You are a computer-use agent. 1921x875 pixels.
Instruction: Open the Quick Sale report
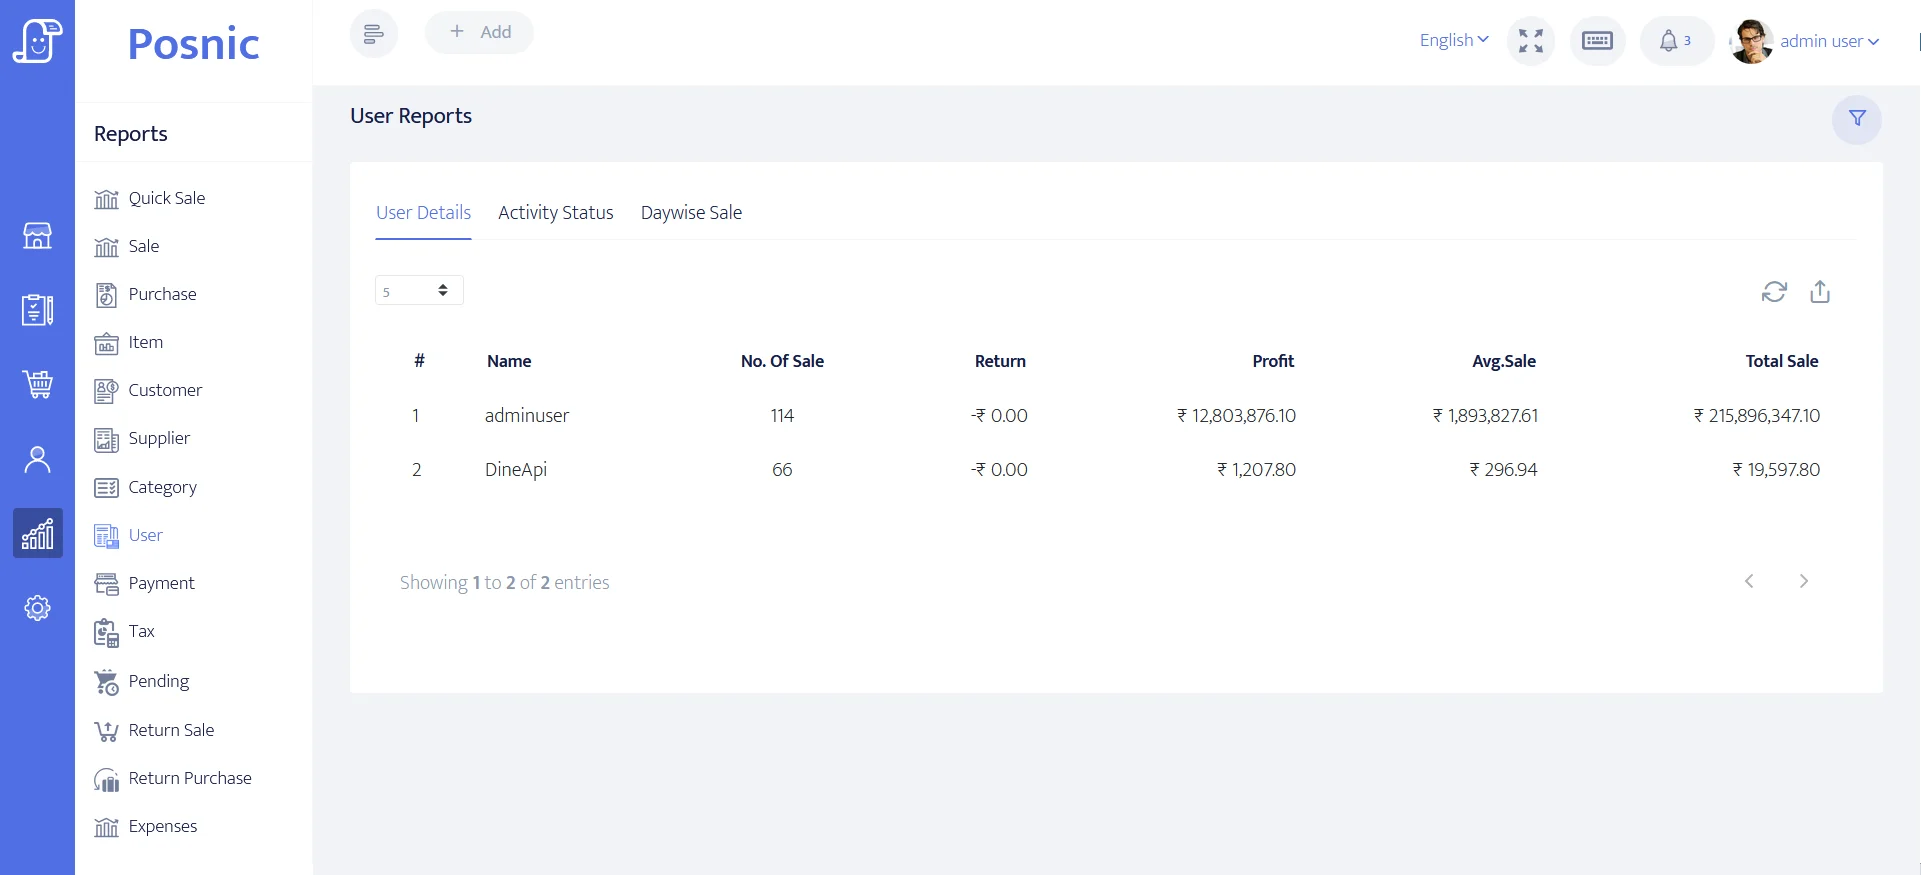tap(166, 198)
